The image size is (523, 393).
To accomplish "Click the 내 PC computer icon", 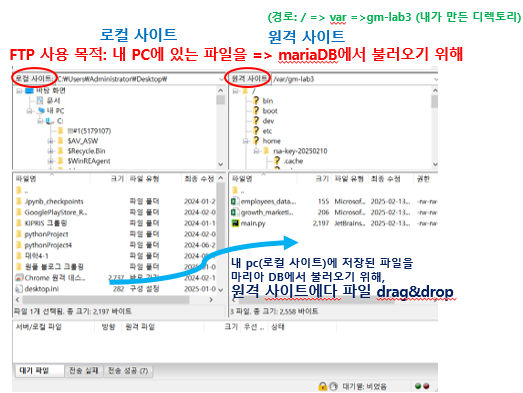I will coord(41,110).
